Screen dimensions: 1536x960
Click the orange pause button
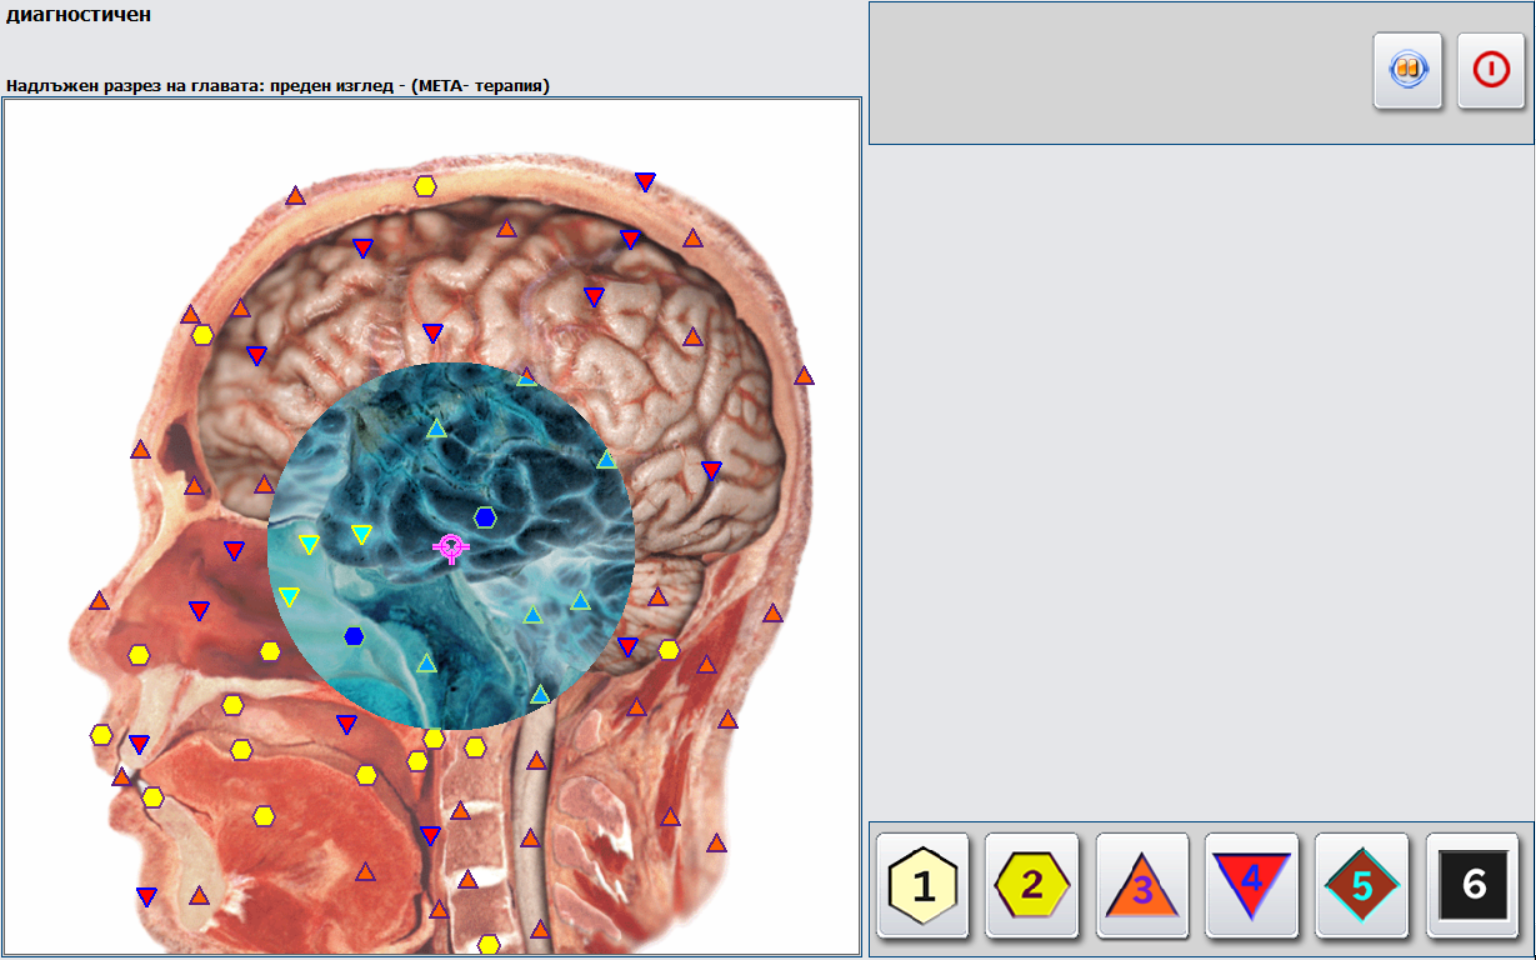pyautogui.click(x=1407, y=70)
